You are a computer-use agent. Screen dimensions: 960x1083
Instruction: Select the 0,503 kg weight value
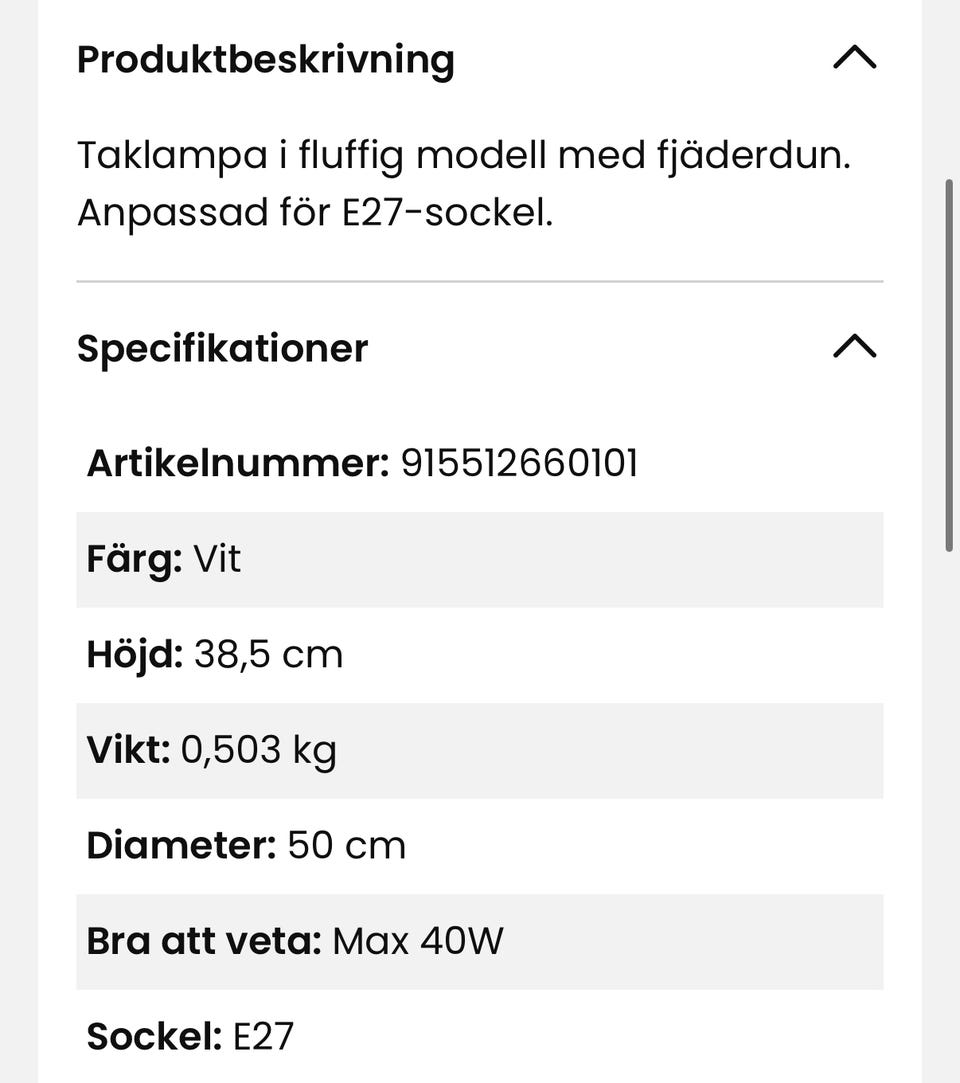click(x=258, y=750)
